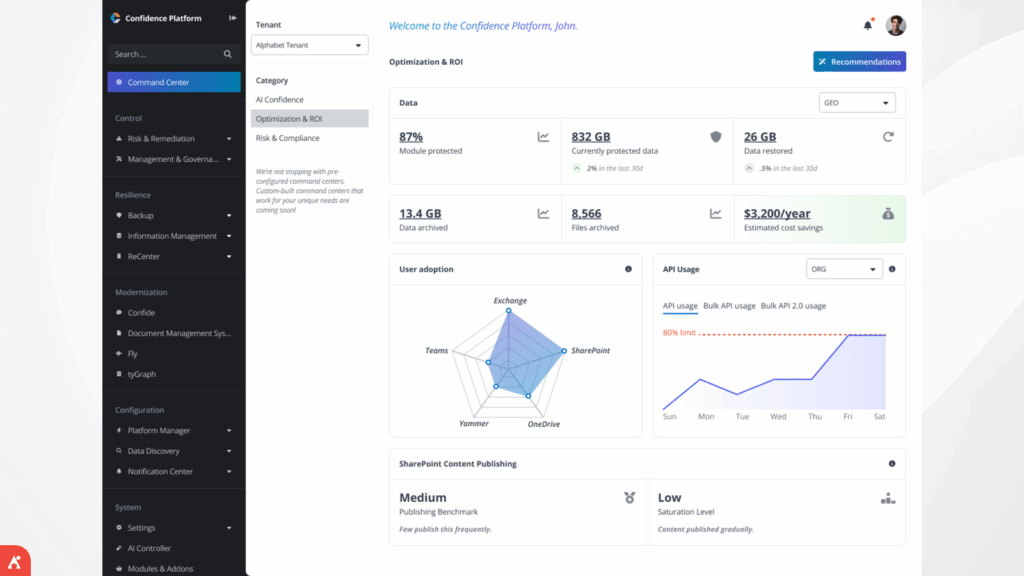Open the 87% Module protected link
This screenshot has height=576, width=1024.
point(411,136)
